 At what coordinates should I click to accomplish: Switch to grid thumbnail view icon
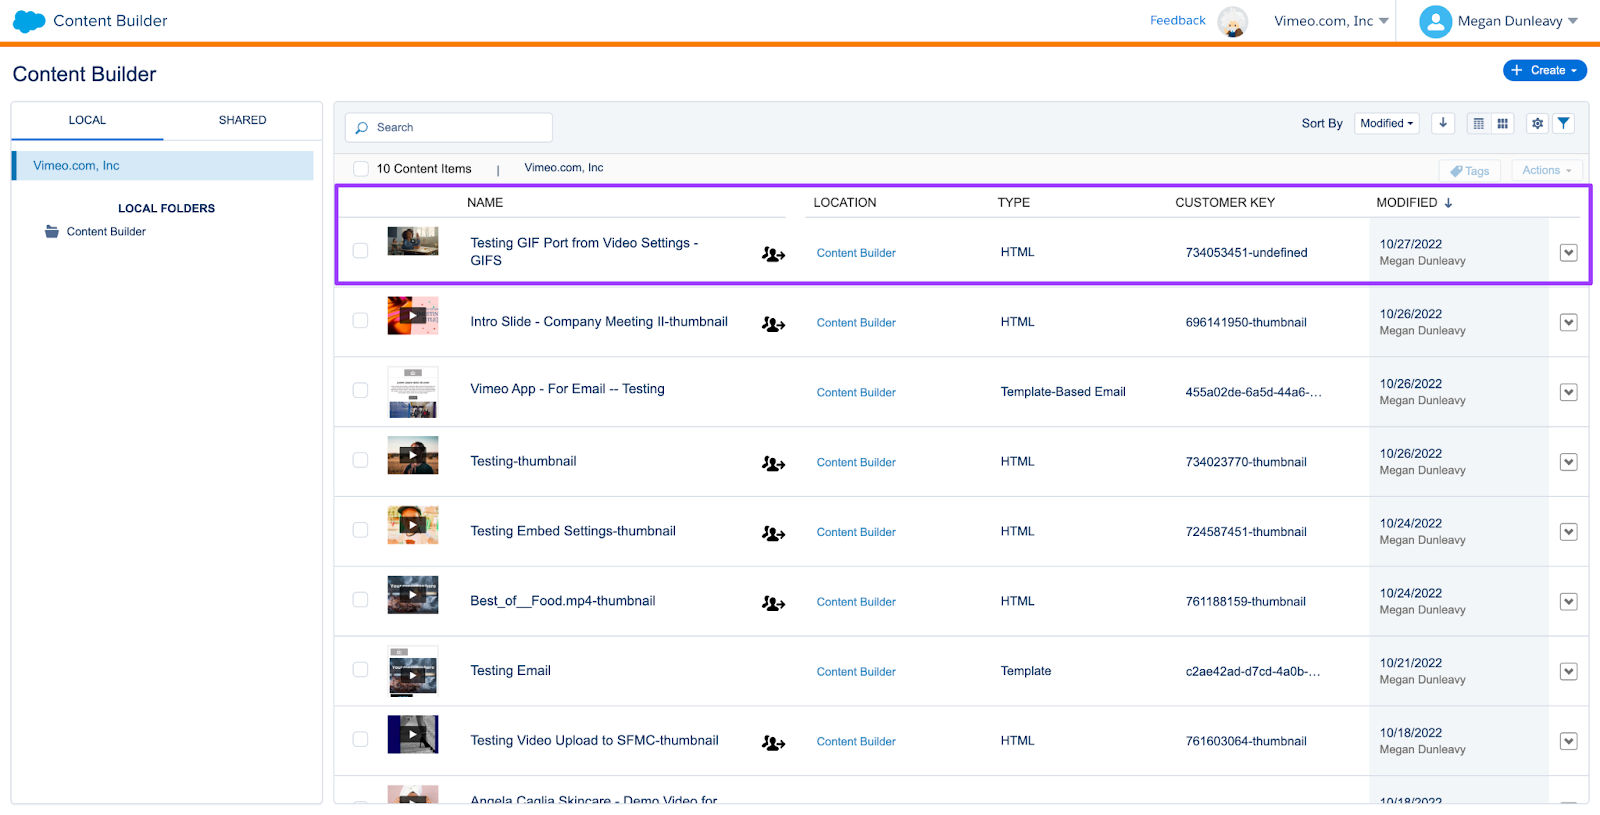pos(1502,123)
